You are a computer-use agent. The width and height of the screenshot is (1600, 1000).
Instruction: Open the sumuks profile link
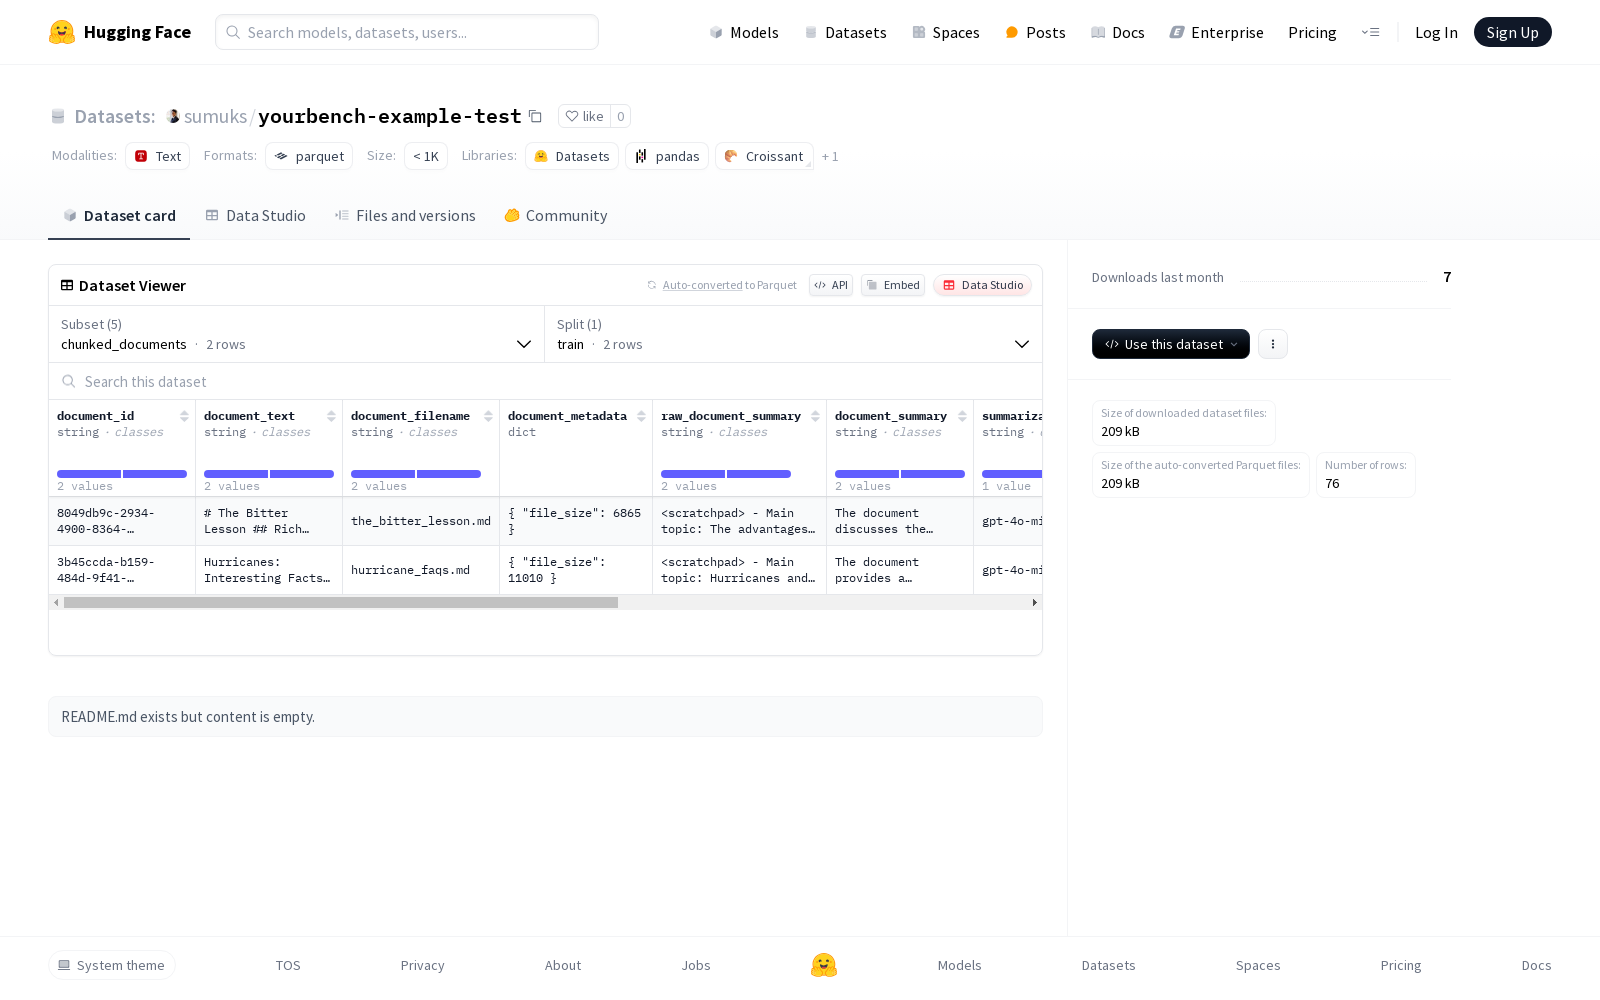click(215, 116)
